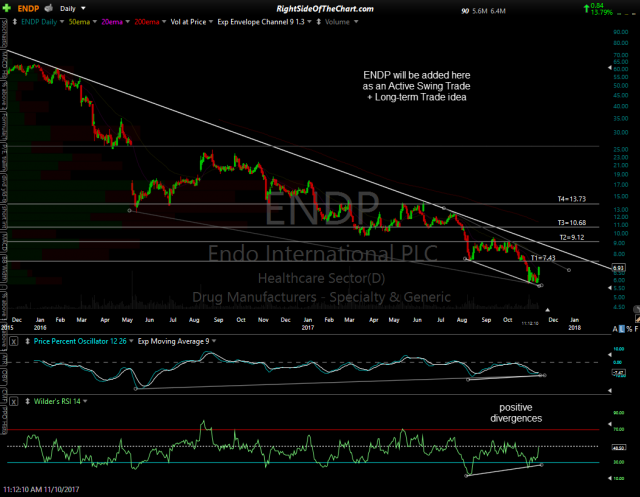The width and height of the screenshot is (640, 497).
Task: Click the positive divergences annotation text
Action: click(x=517, y=413)
